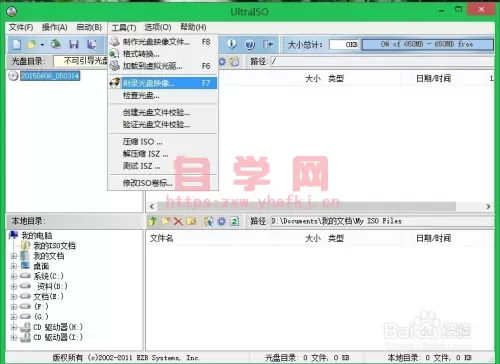Click the refresh page icon in local toolbar

[x=235, y=221]
